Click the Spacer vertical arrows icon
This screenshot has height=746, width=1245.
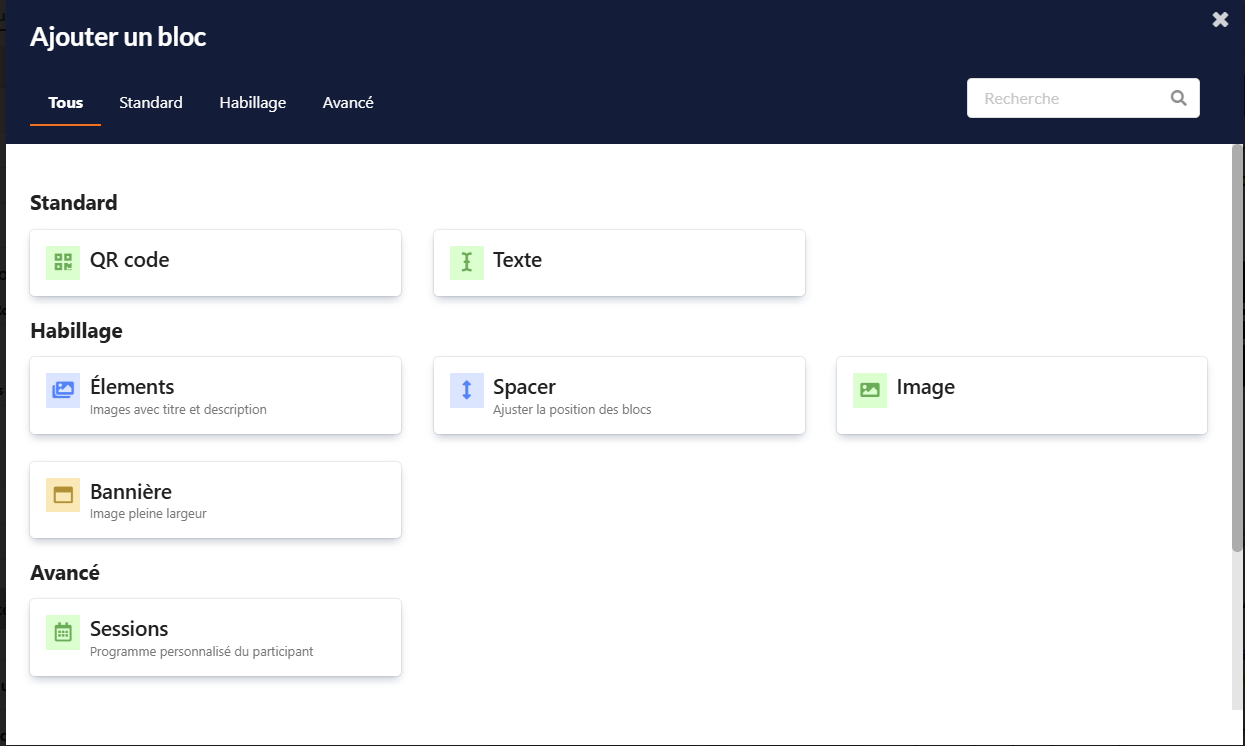point(466,390)
